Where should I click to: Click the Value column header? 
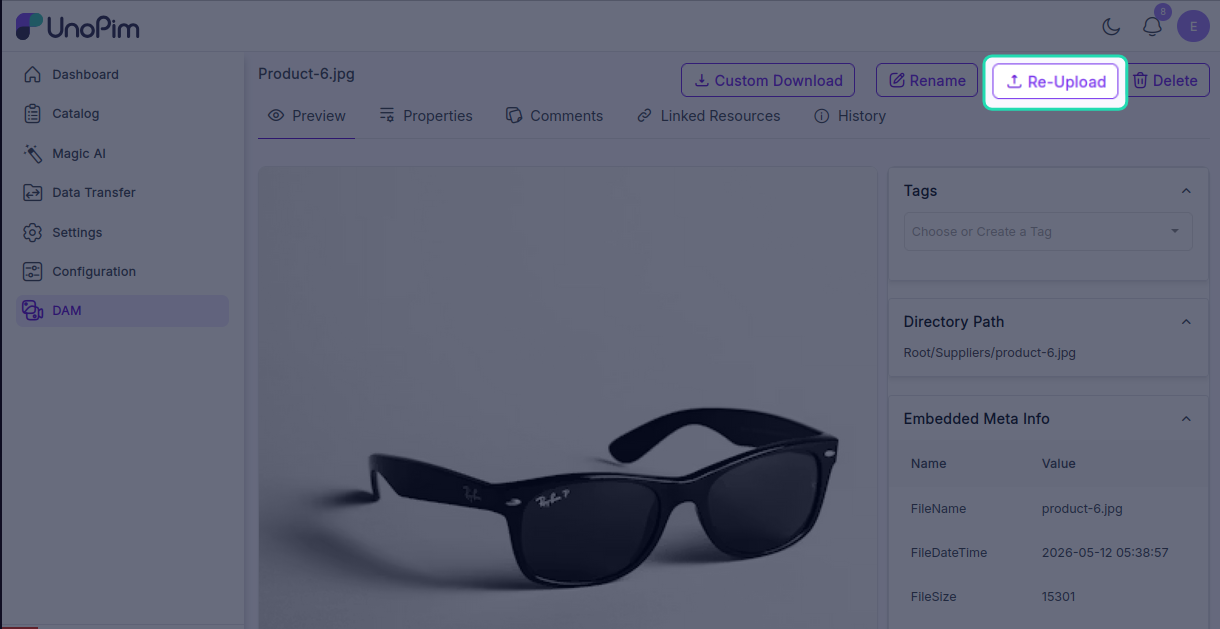pyautogui.click(x=1058, y=464)
